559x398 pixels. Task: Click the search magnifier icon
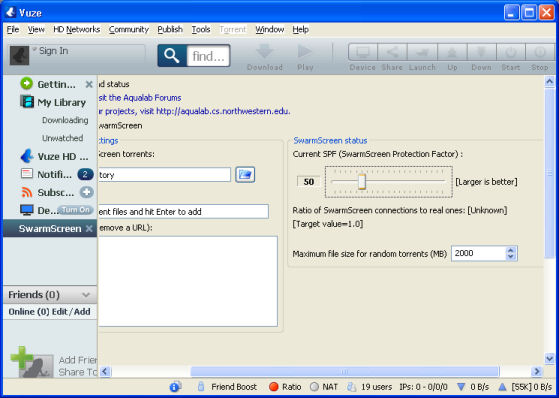click(x=172, y=56)
